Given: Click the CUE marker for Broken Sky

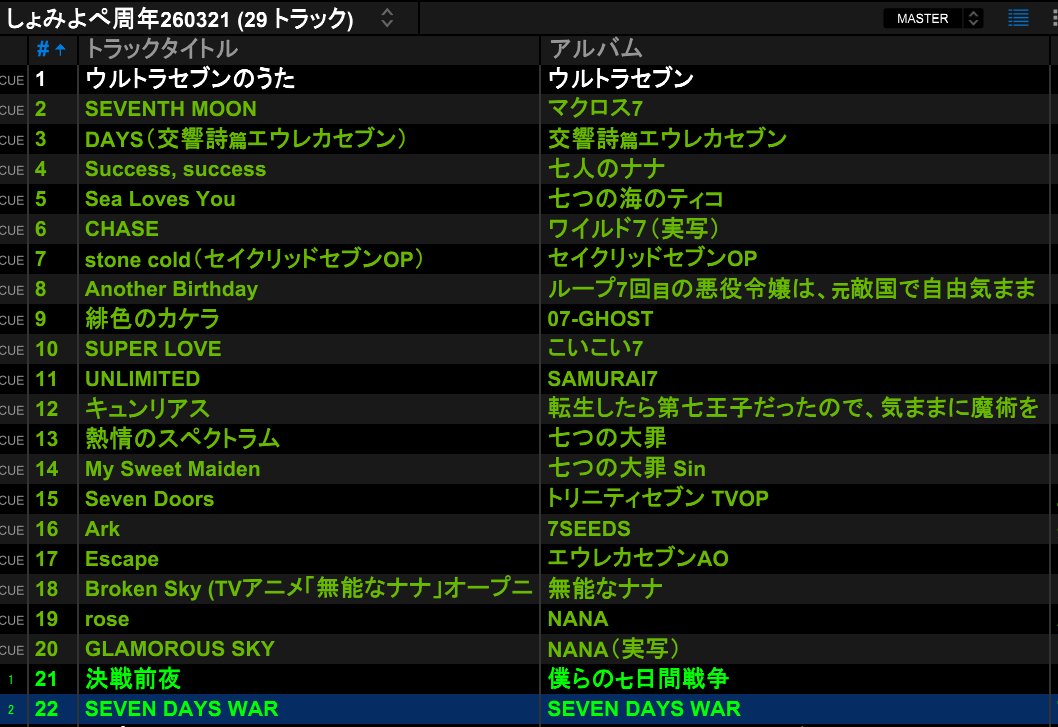Looking at the screenshot, I should [12, 589].
